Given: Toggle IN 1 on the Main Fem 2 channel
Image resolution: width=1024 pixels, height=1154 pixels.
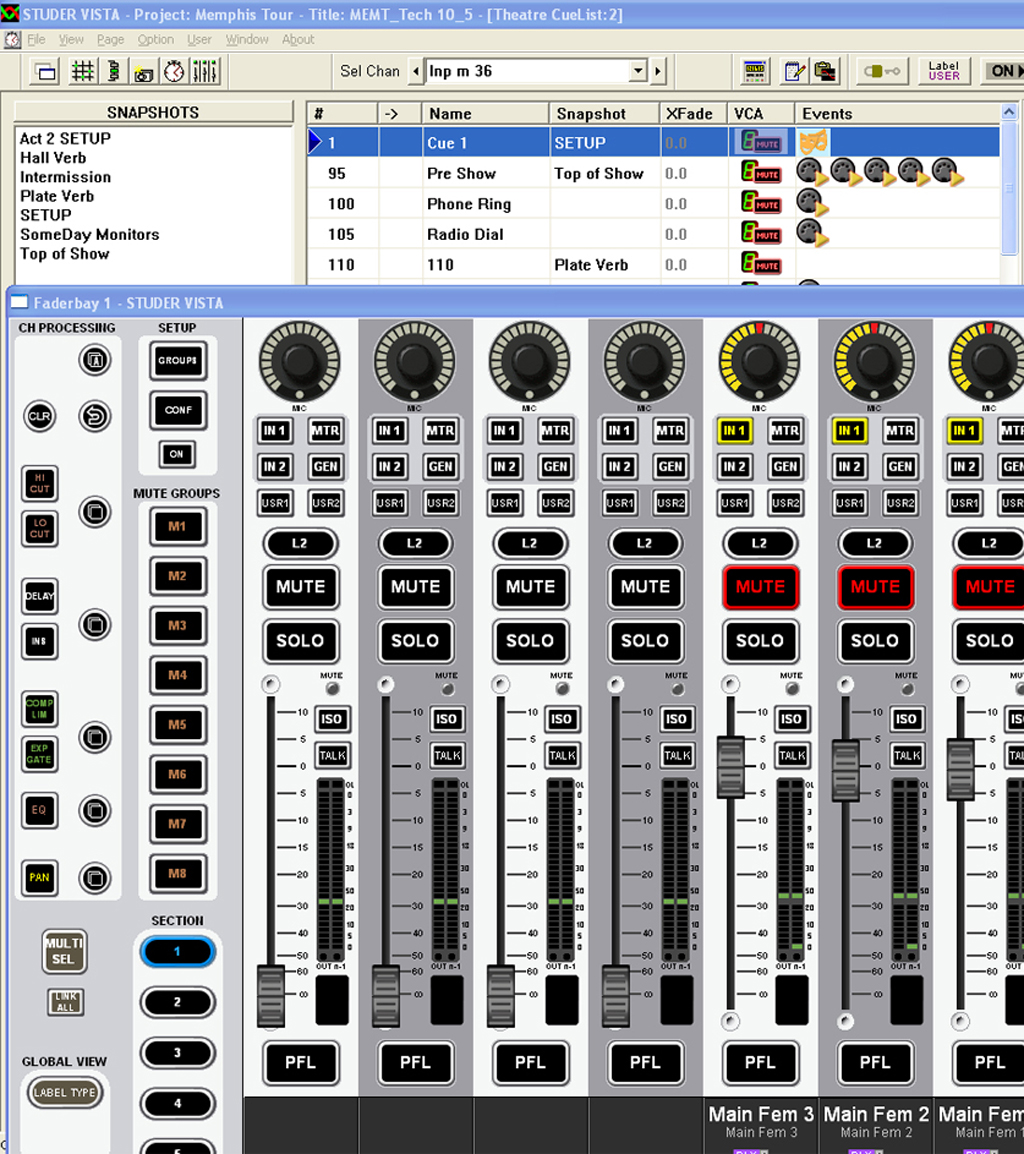Looking at the screenshot, I should click(849, 431).
